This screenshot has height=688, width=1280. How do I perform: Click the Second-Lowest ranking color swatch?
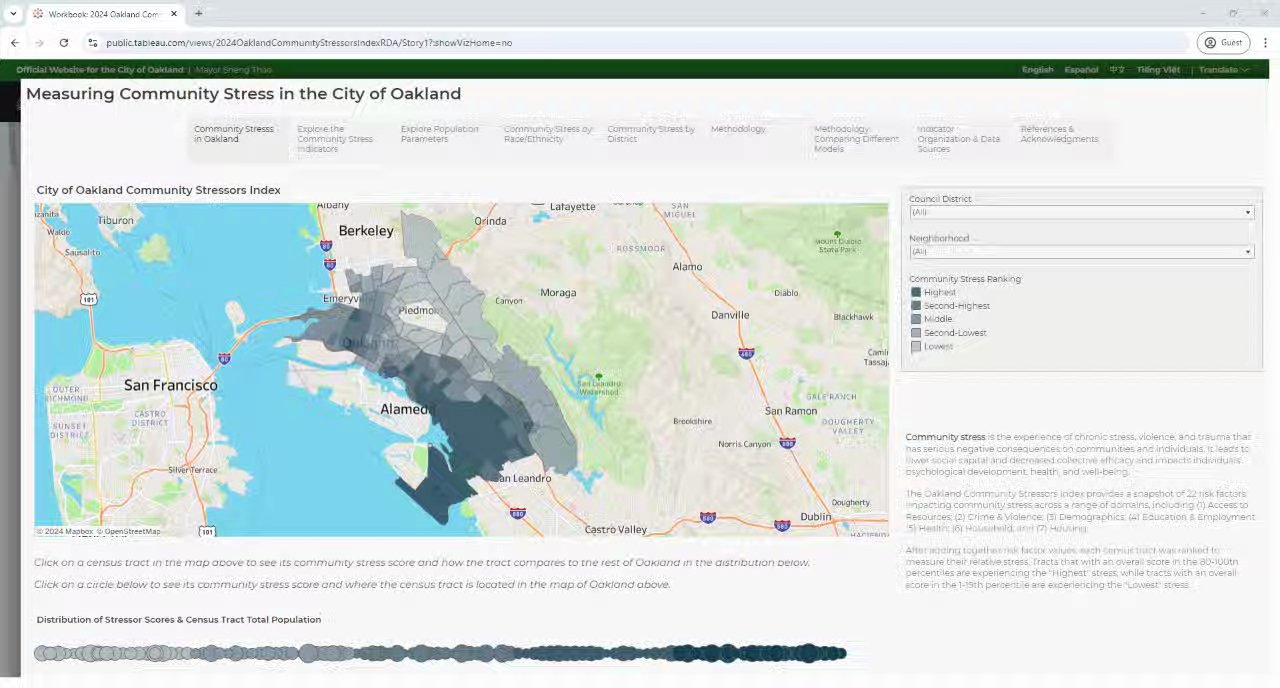point(916,333)
